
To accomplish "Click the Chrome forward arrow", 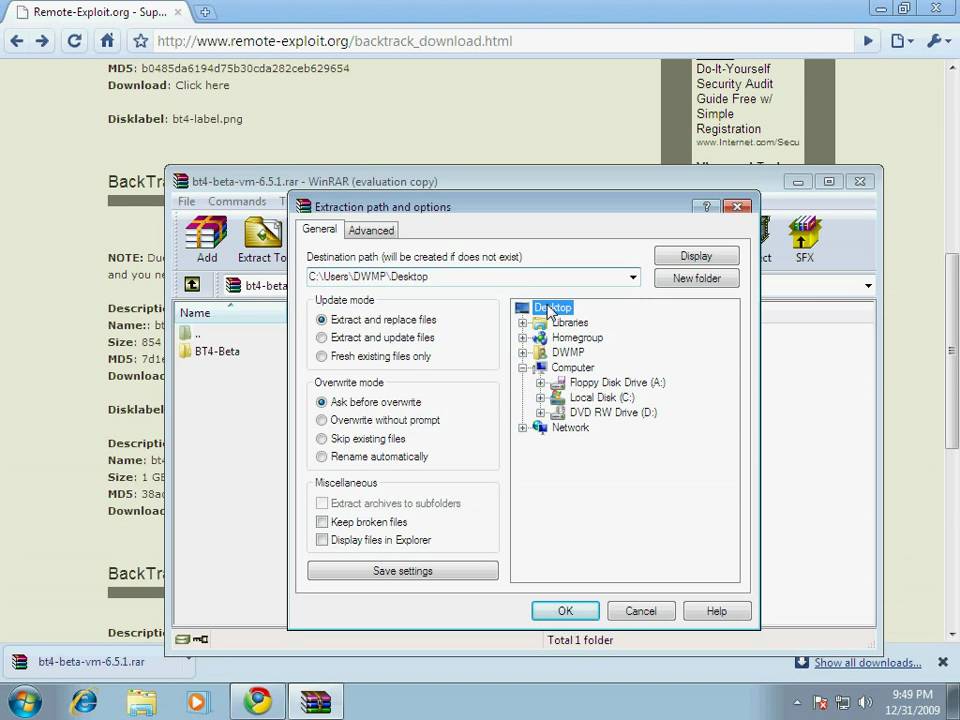I will [42, 41].
